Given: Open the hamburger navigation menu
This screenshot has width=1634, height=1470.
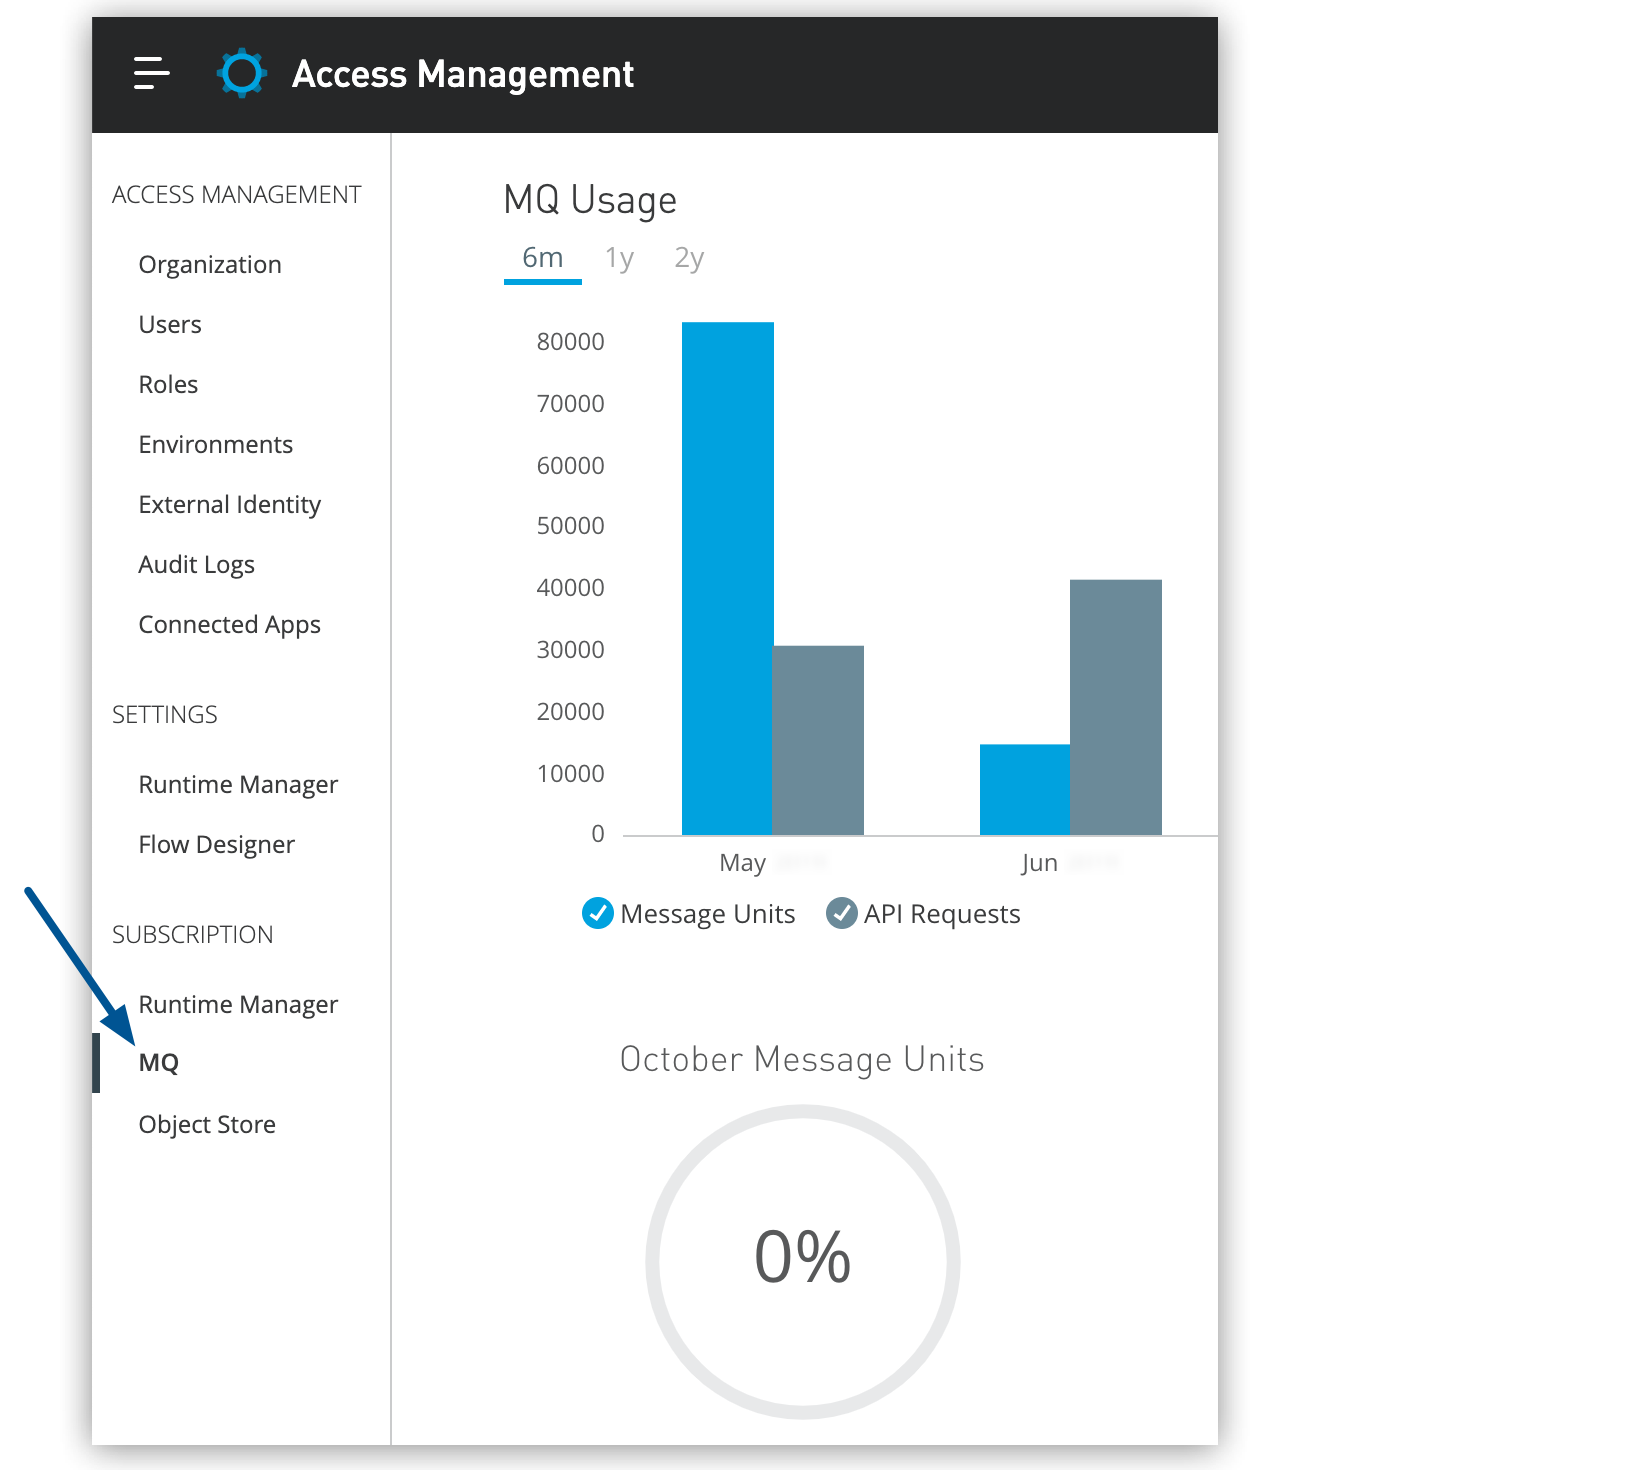Looking at the screenshot, I should pyautogui.click(x=150, y=73).
